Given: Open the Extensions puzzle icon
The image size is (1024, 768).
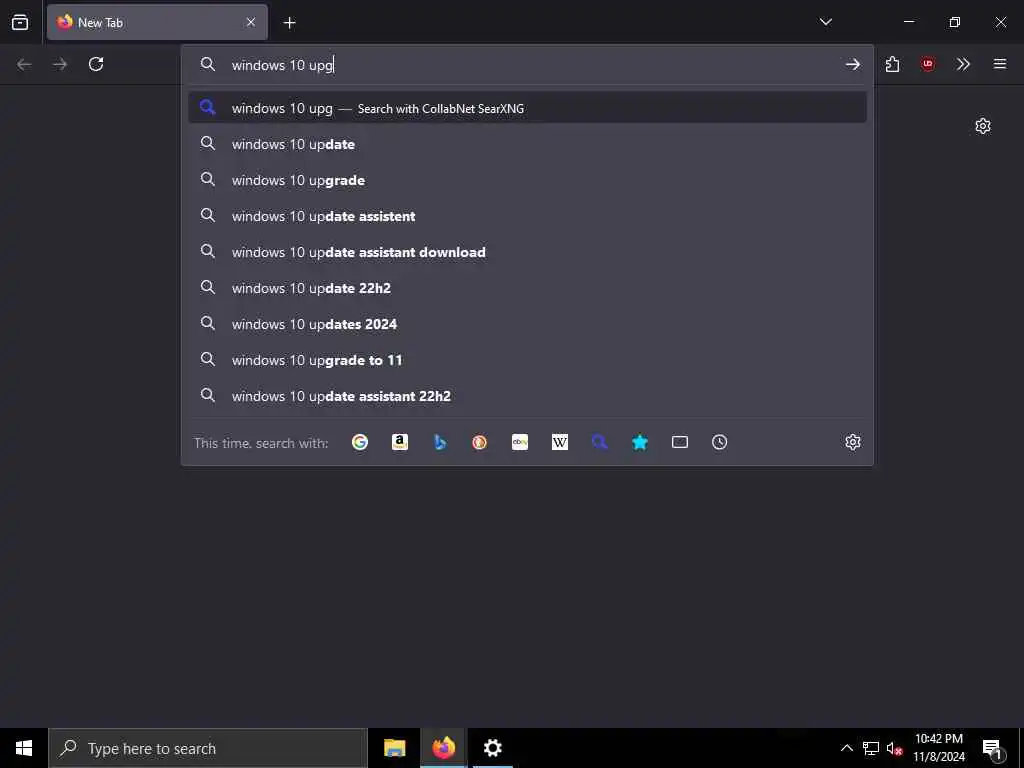Looking at the screenshot, I should pyautogui.click(x=893, y=64).
